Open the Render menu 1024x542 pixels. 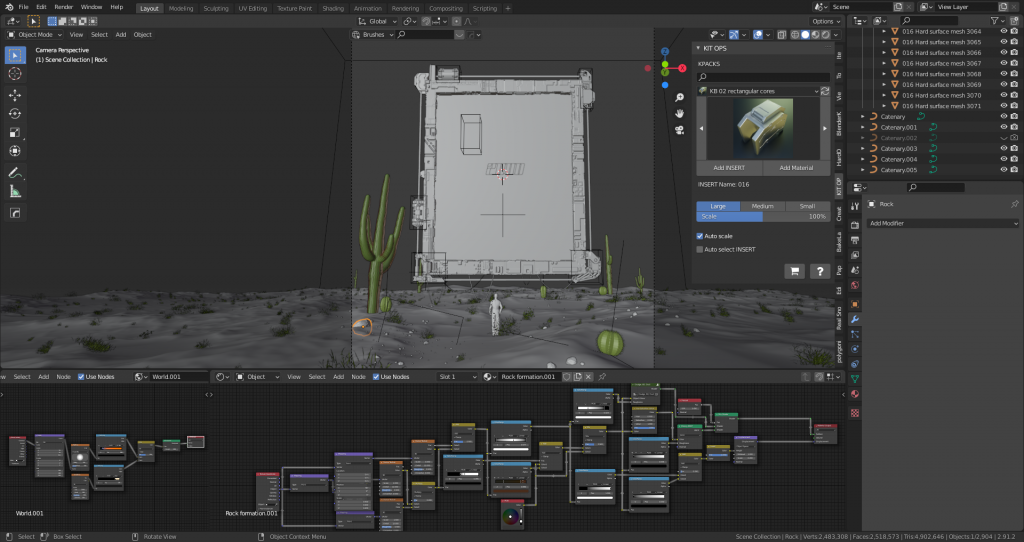(x=63, y=7)
